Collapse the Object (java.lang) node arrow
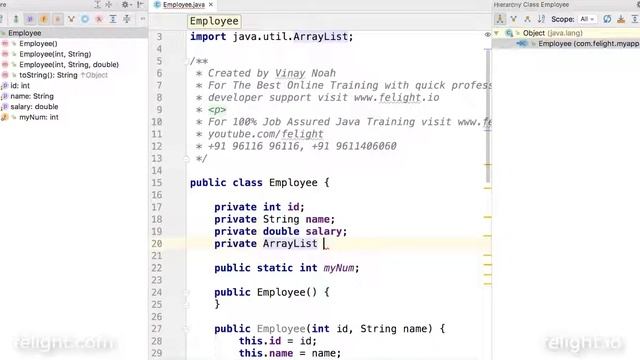The height and width of the screenshot is (360, 640). (497, 33)
